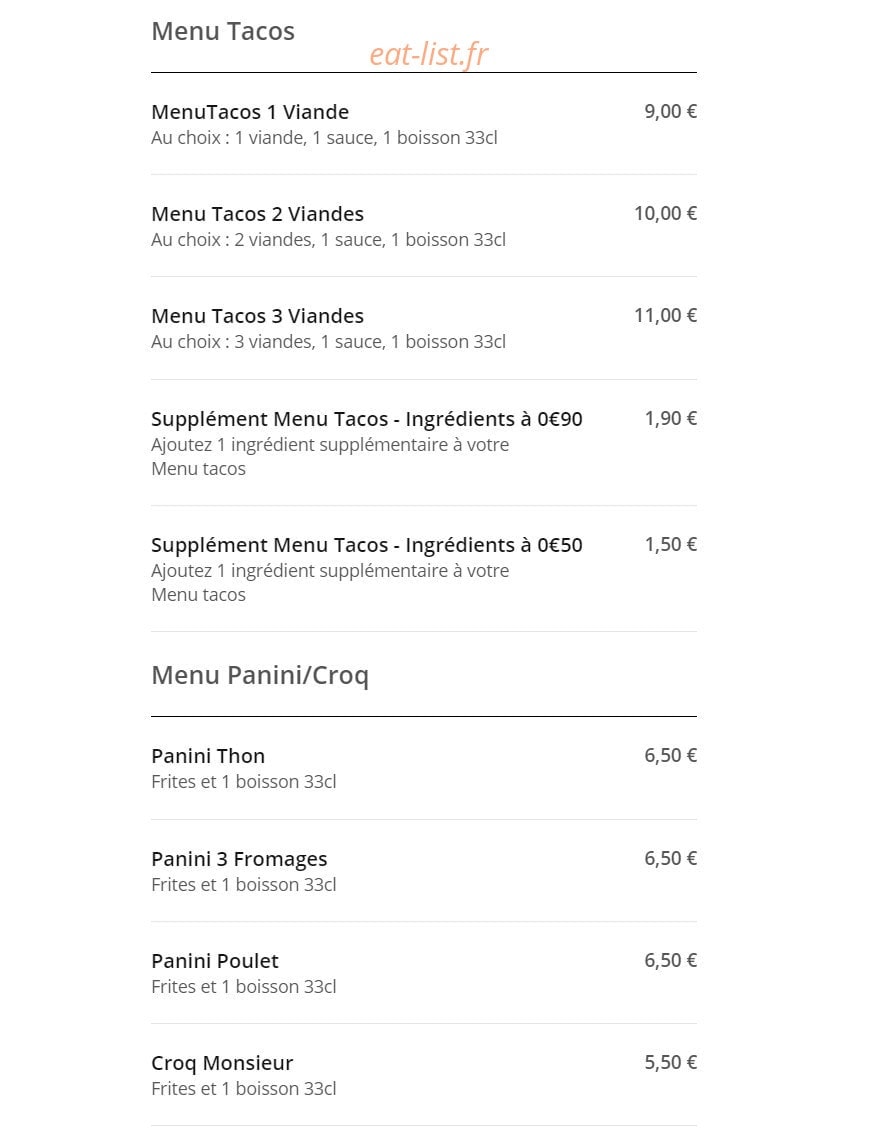Select Menu Tacos 2 Viandes item
Image resolution: width=876 pixels, height=1136 pixels.
[x=424, y=225]
